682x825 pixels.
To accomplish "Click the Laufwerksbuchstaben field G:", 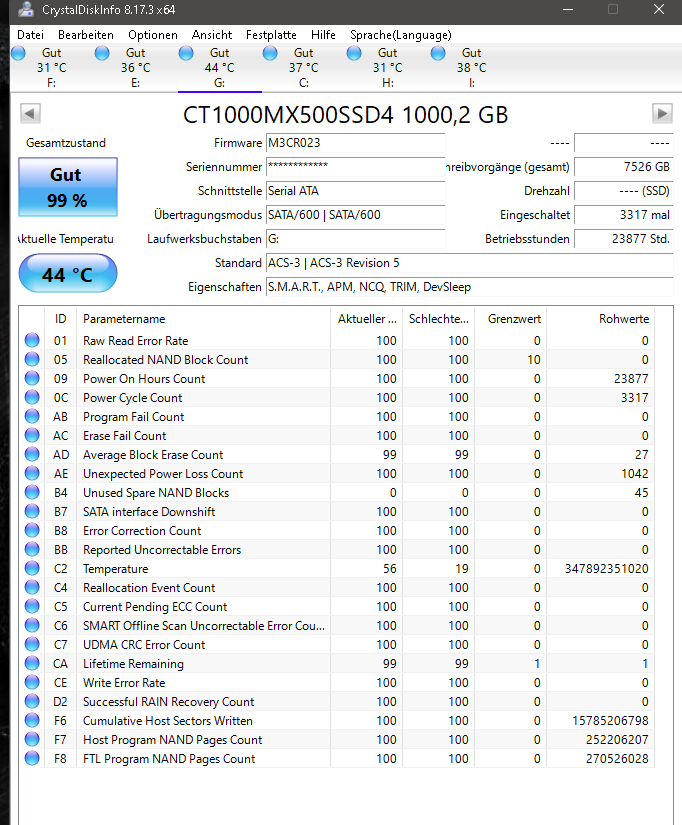I will pyautogui.click(x=355, y=239).
